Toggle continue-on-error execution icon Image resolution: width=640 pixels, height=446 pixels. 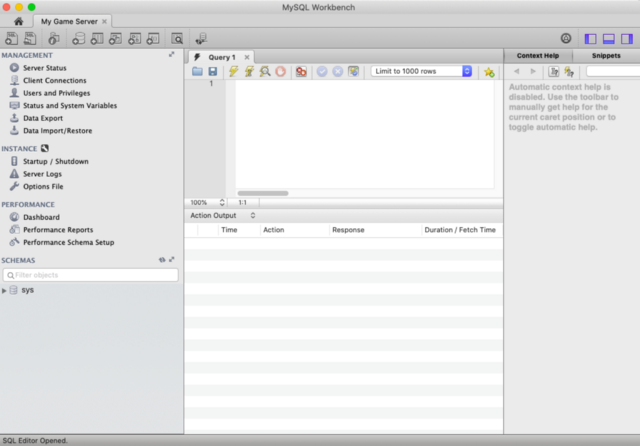(301, 71)
